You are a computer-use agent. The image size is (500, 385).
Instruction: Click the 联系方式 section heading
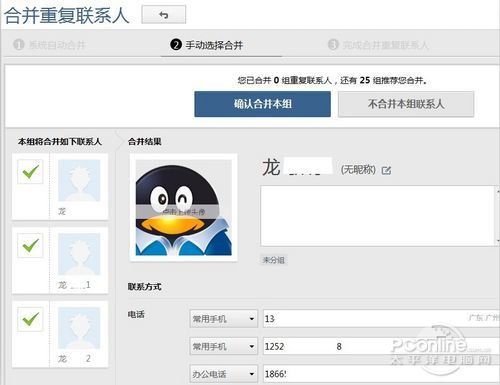[144, 287]
